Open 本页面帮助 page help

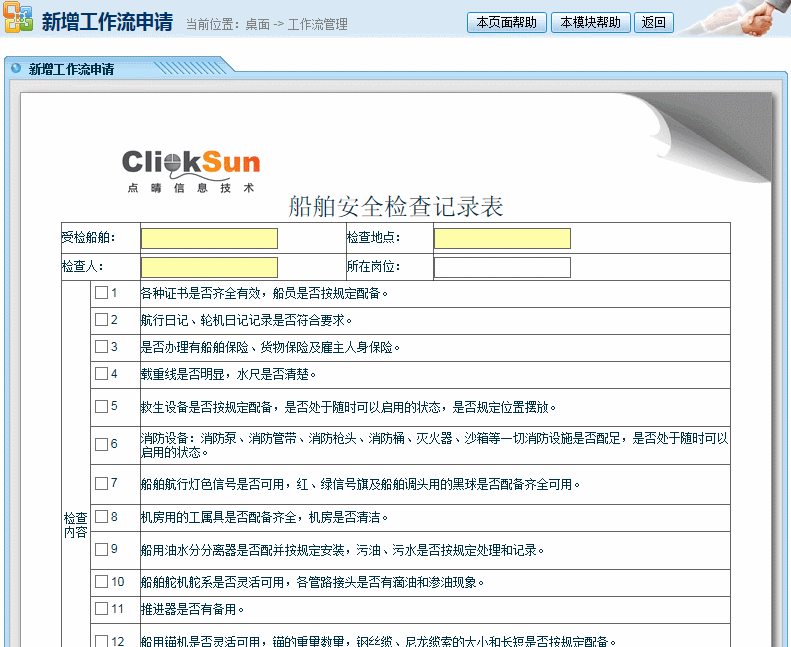pos(506,23)
